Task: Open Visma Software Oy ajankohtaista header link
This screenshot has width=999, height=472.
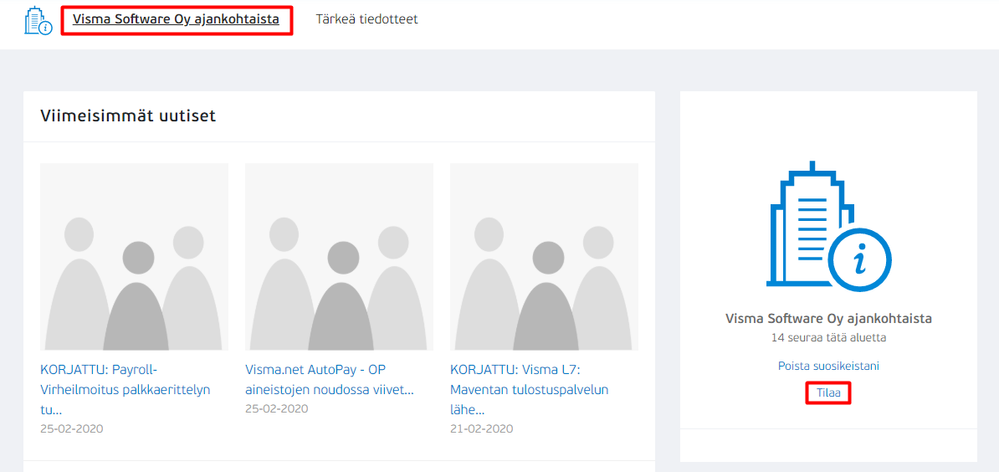Action: click(176, 19)
